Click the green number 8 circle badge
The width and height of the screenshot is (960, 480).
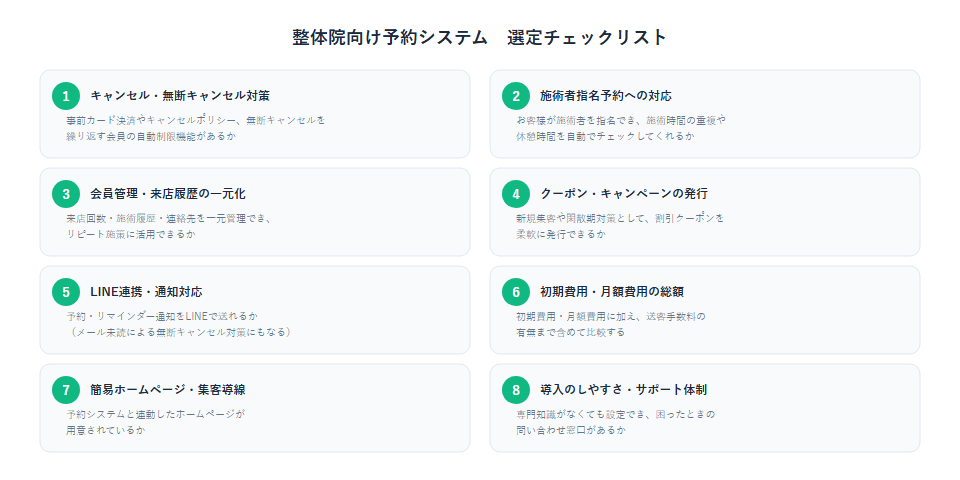[516, 389]
